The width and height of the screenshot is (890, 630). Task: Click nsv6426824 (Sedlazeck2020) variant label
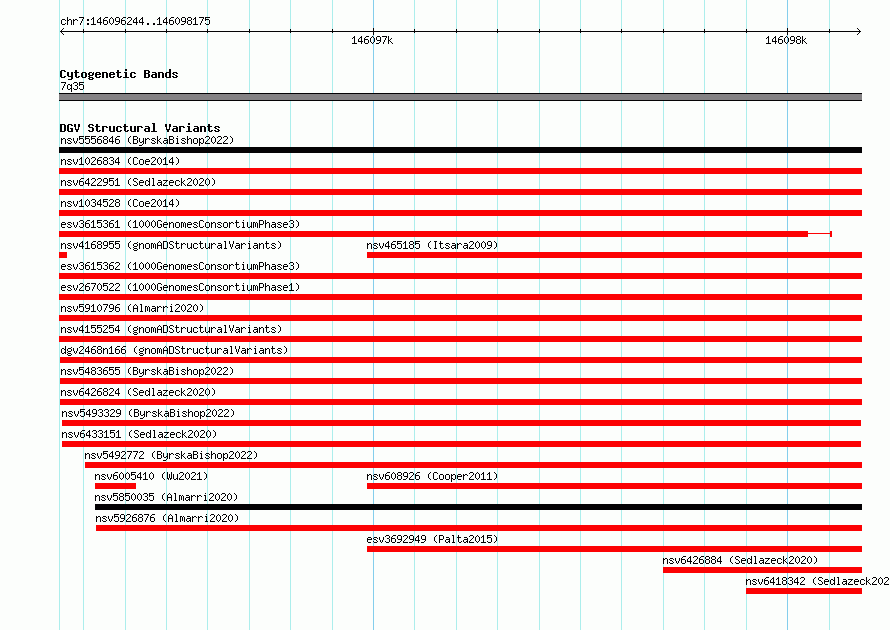click(x=138, y=392)
